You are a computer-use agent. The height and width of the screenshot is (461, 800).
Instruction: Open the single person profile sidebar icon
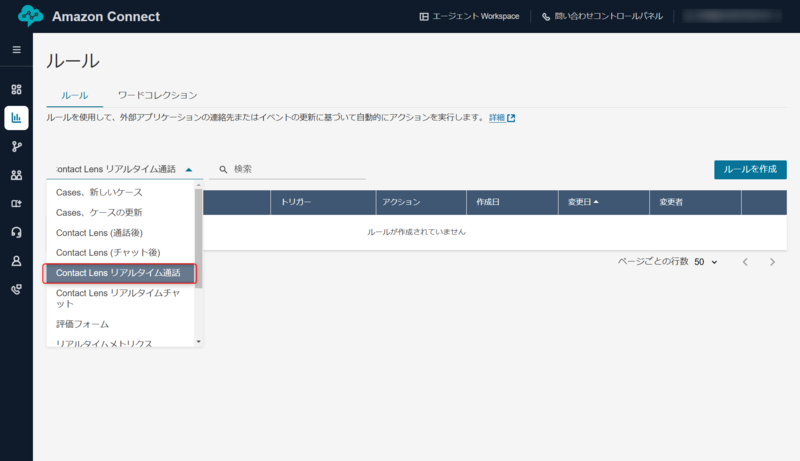coord(16,261)
